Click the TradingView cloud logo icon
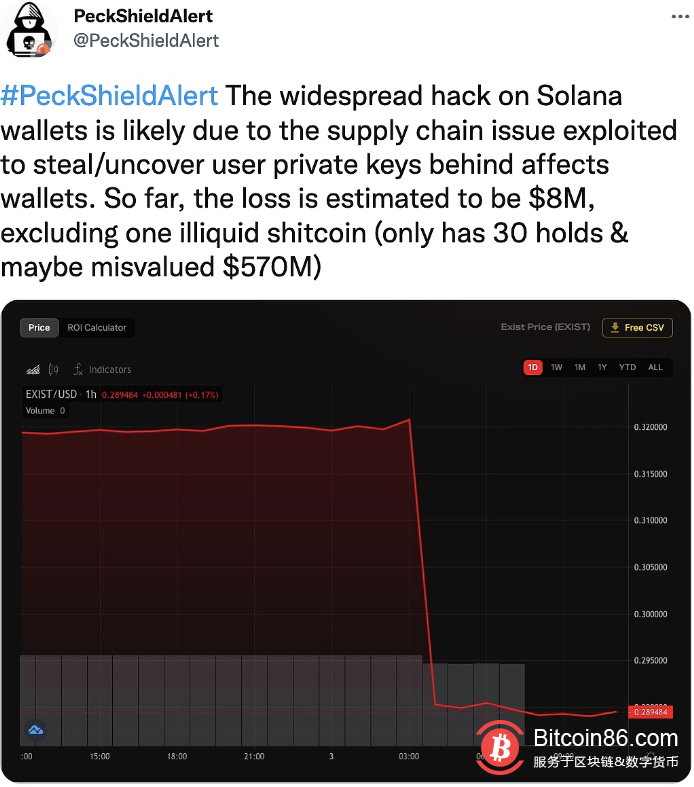 coord(36,730)
